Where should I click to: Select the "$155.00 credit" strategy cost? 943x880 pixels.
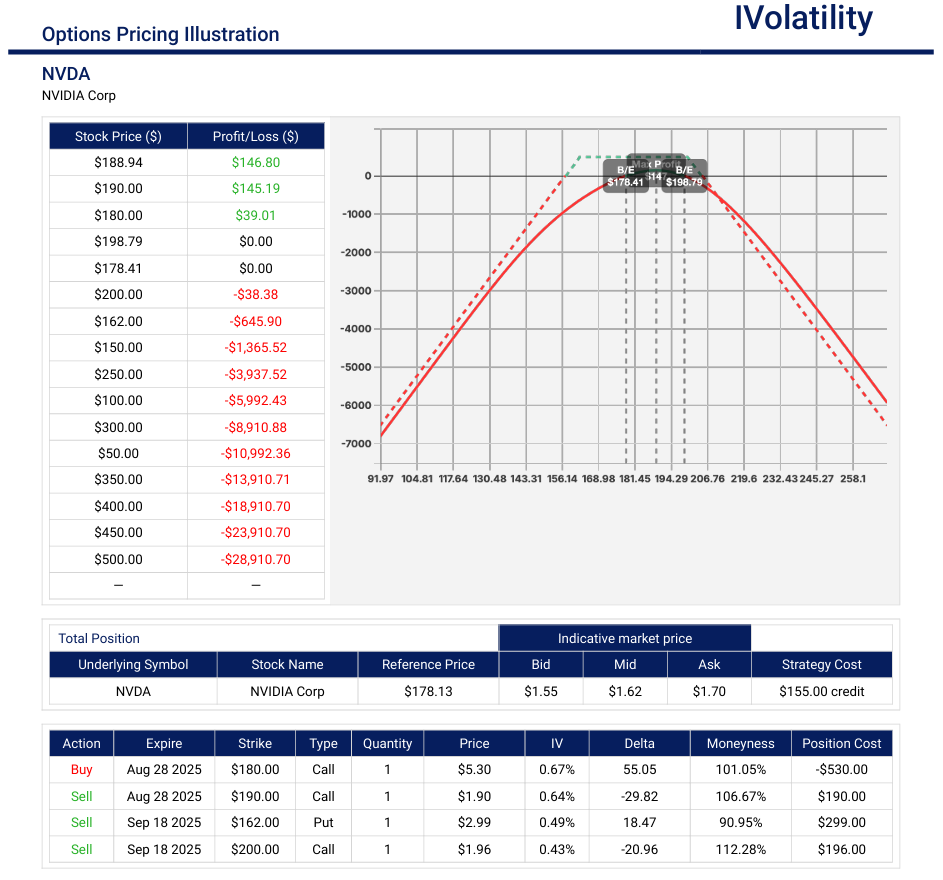pos(822,692)
